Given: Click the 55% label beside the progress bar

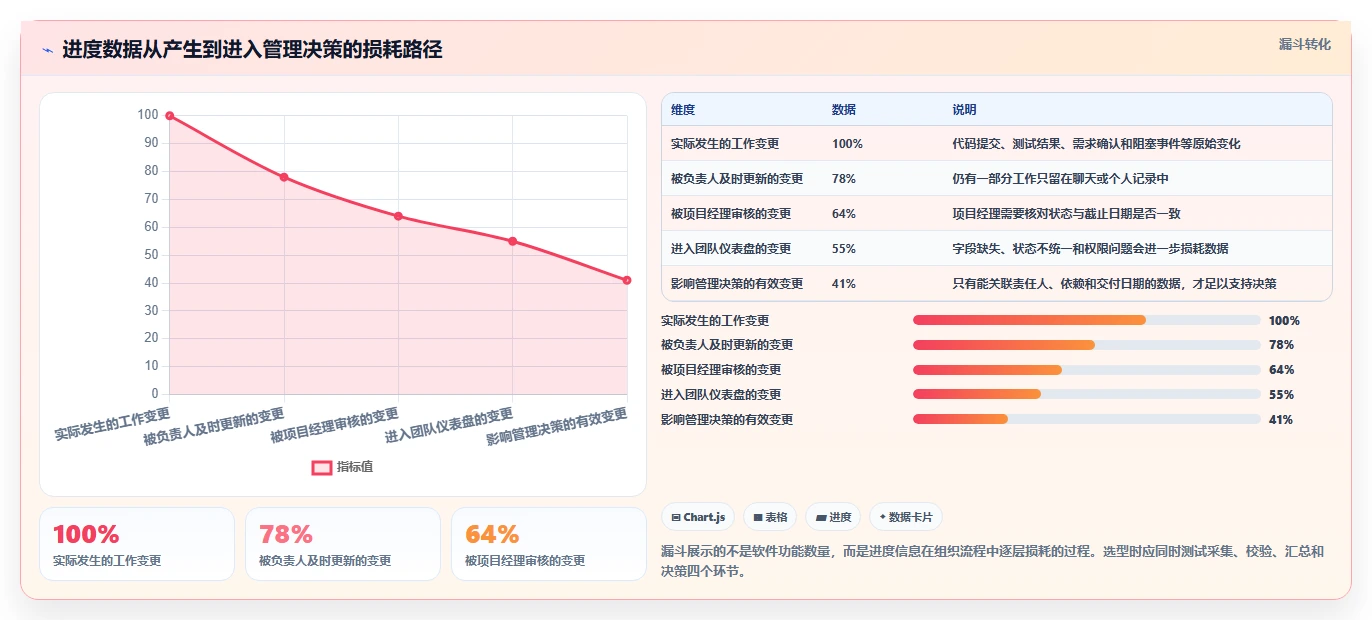Looking at the screenshot, I should 1281,395.
